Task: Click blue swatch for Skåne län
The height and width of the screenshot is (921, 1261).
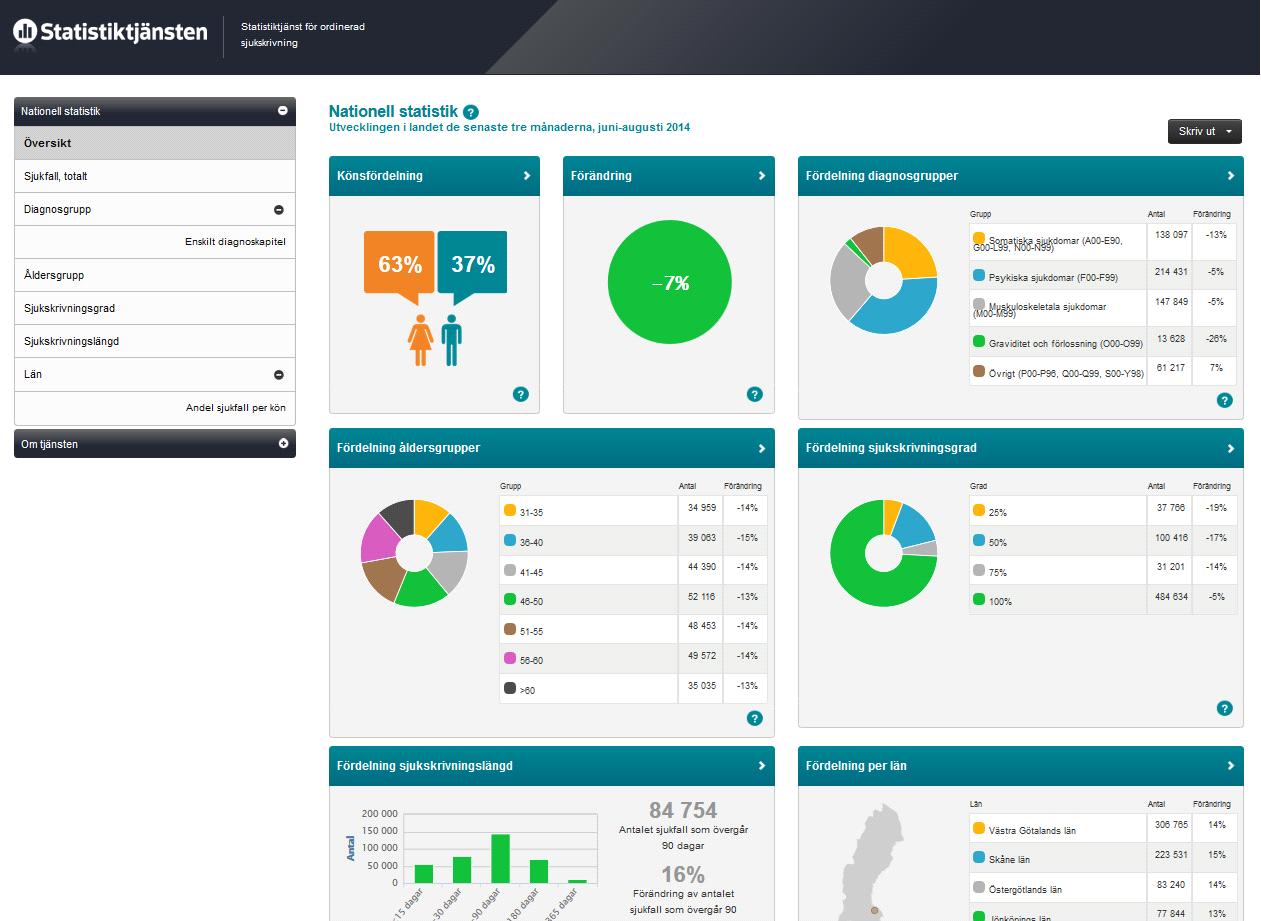Action: [x=979, y=858]
